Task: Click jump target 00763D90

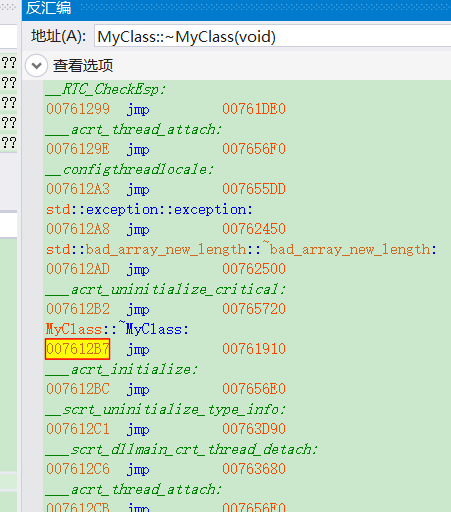Action: coord(254,429)
